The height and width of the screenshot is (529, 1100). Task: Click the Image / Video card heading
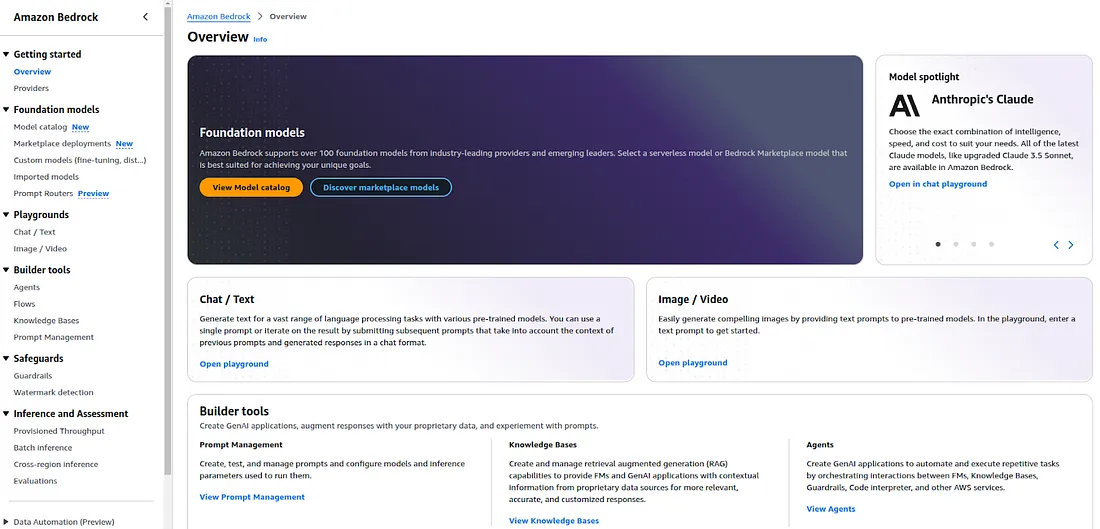(x=693, y=300)
